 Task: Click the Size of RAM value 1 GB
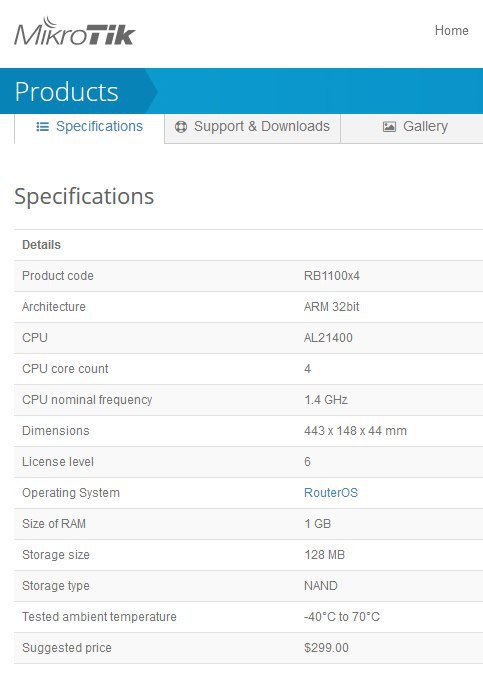[x=317, y=523]
